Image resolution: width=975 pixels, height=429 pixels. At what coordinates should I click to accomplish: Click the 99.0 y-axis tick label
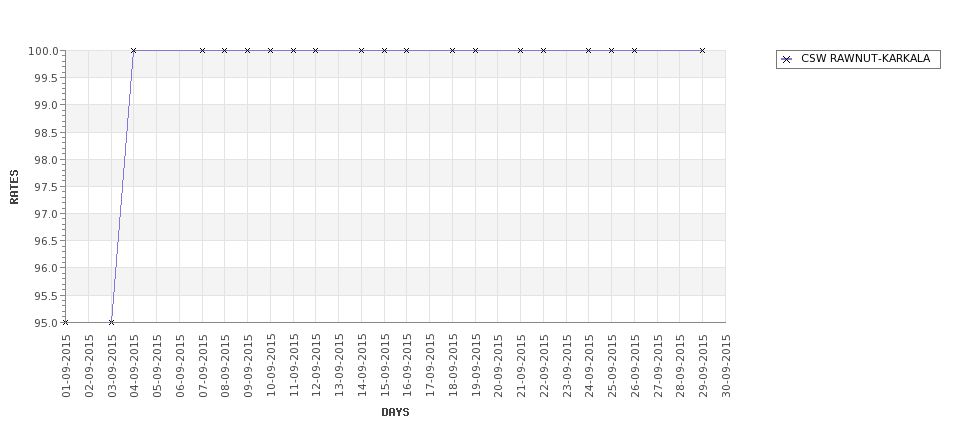[47, 105]
